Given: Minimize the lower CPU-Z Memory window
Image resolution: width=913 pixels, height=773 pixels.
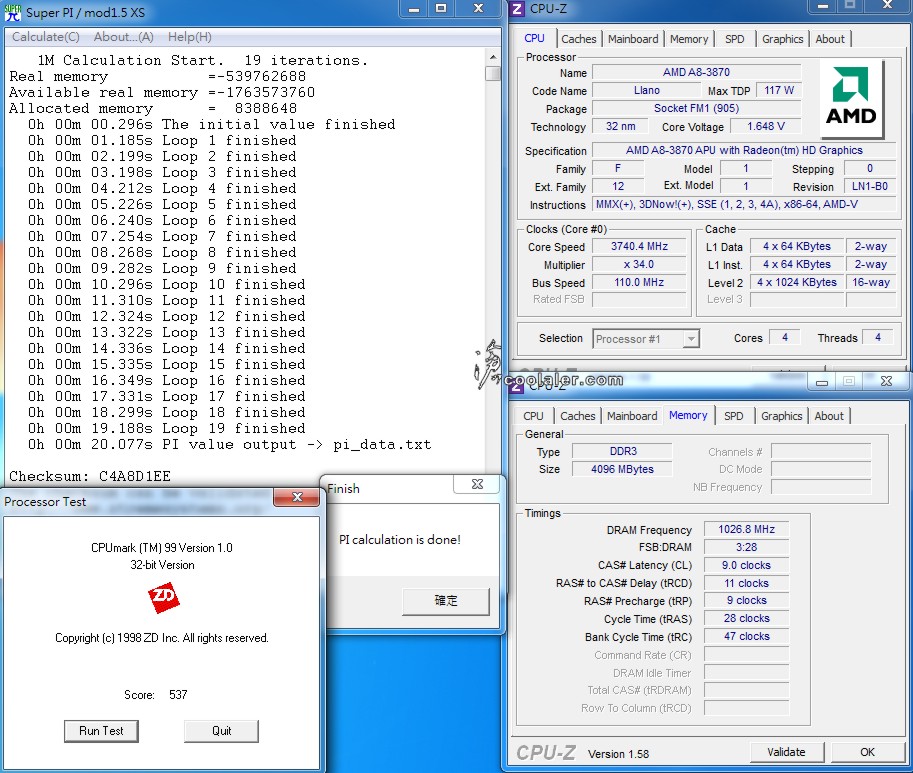Looking at the screenshot, I should 822,382.
